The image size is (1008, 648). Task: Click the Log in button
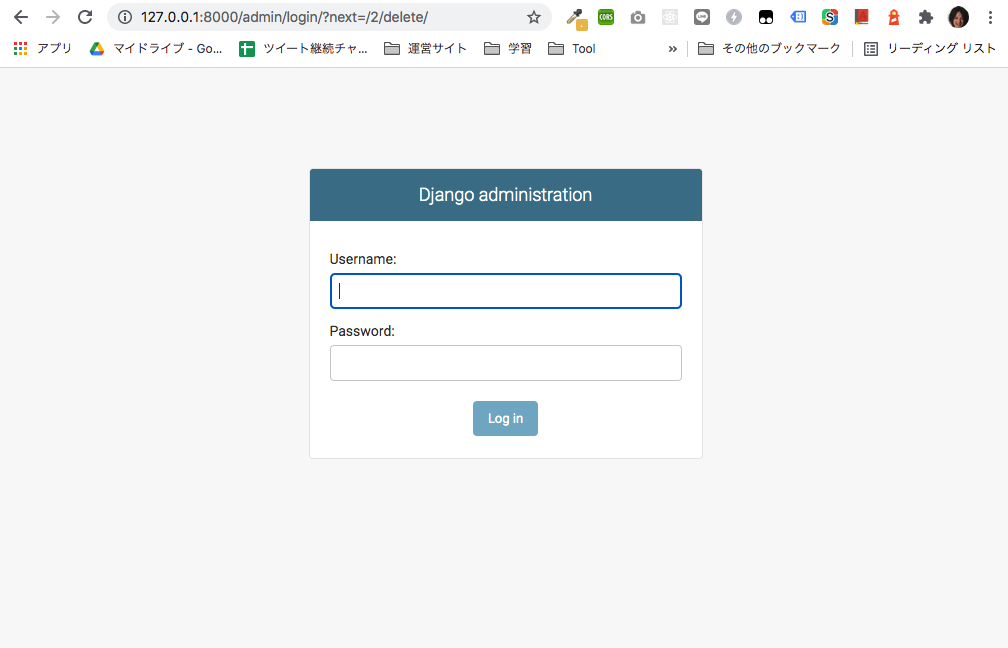point(505,418)
